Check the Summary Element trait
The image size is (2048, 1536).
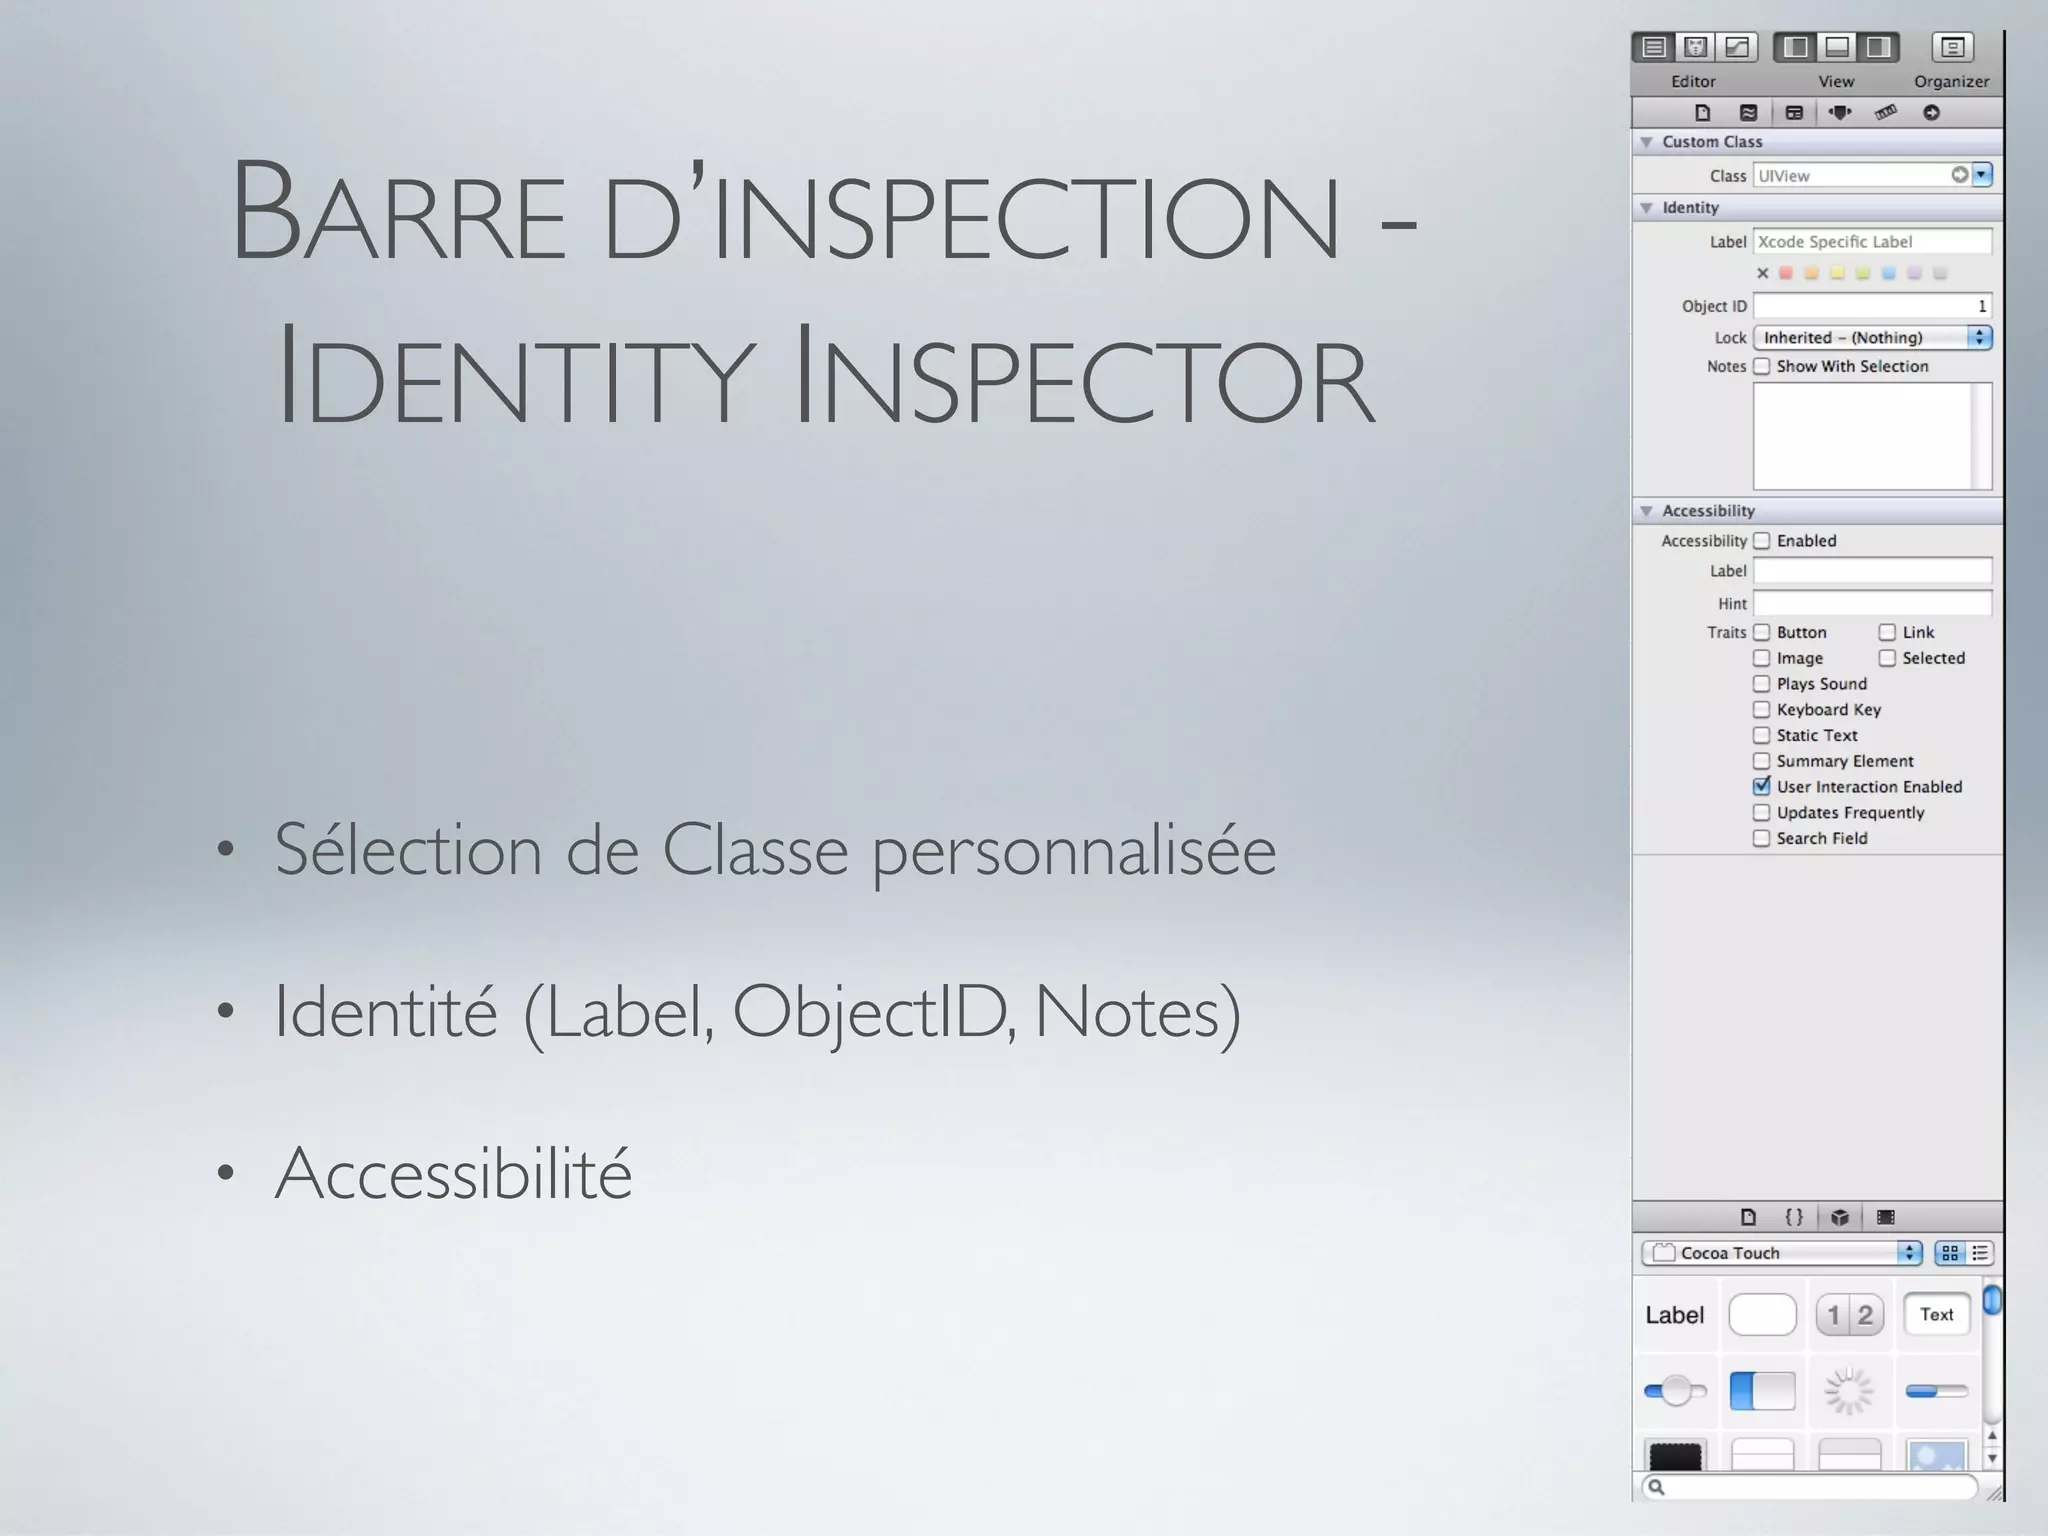[1761, 761]
